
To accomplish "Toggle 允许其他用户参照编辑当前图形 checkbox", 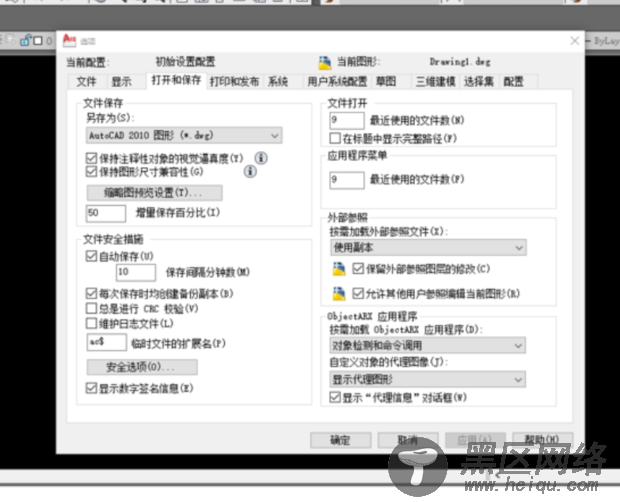I will pos(358,293).
